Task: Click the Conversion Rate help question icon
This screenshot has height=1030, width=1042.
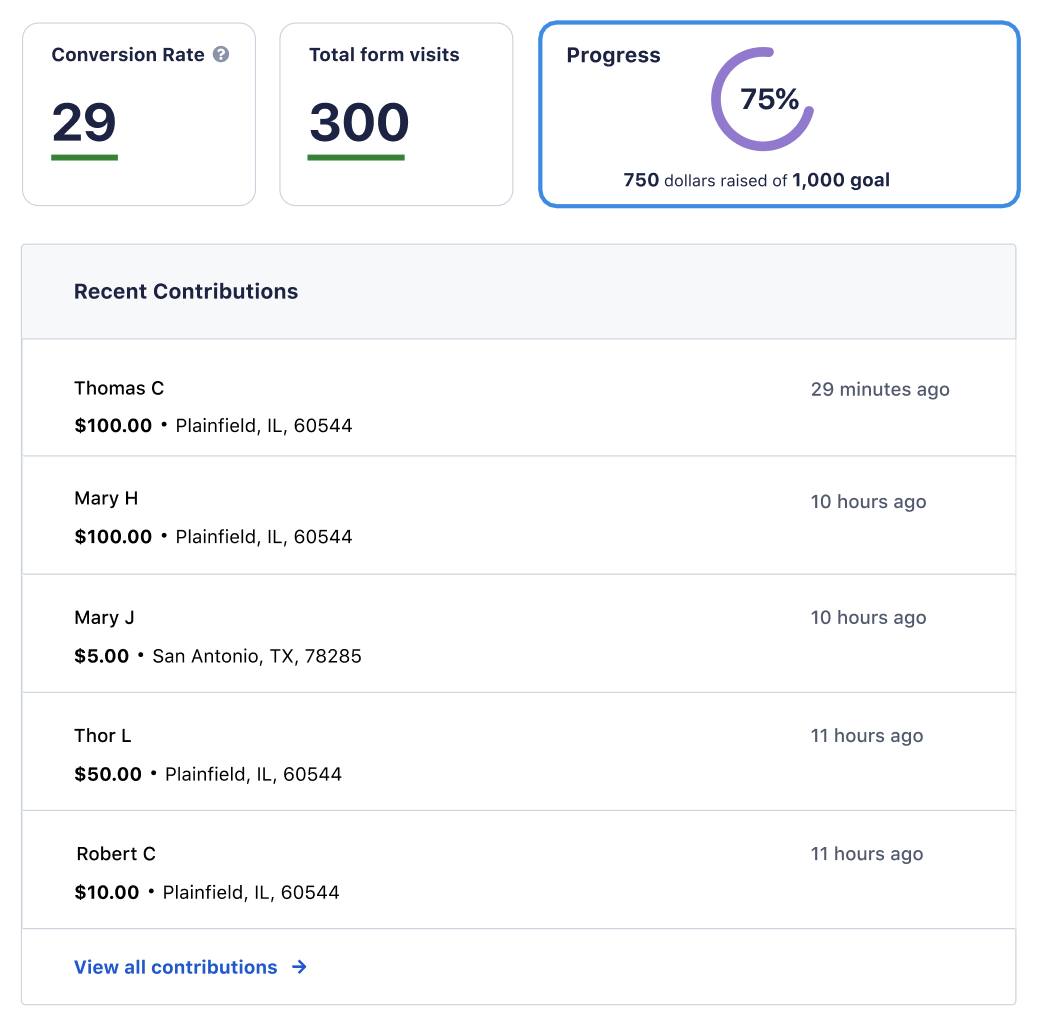Action: 221,55
